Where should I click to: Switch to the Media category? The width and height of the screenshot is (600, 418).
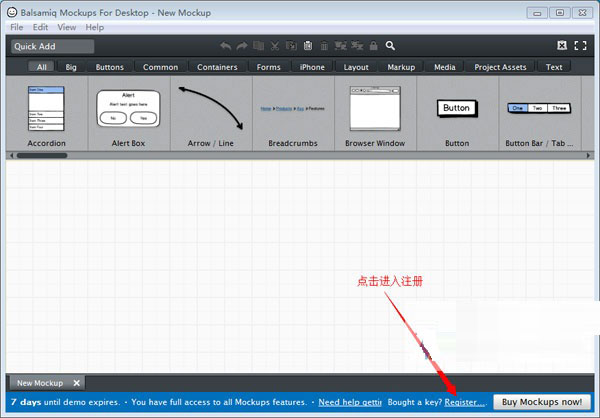tap(445, 67)
